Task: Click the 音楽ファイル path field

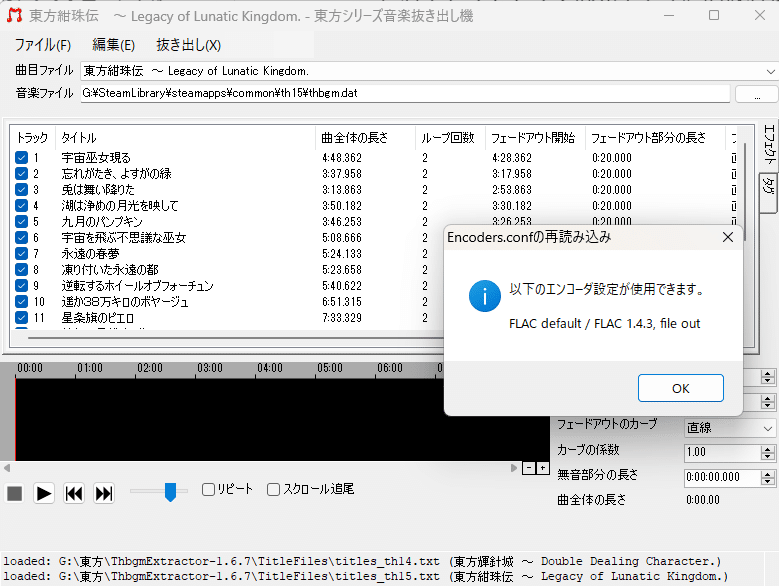Action: tap(405, 93)
